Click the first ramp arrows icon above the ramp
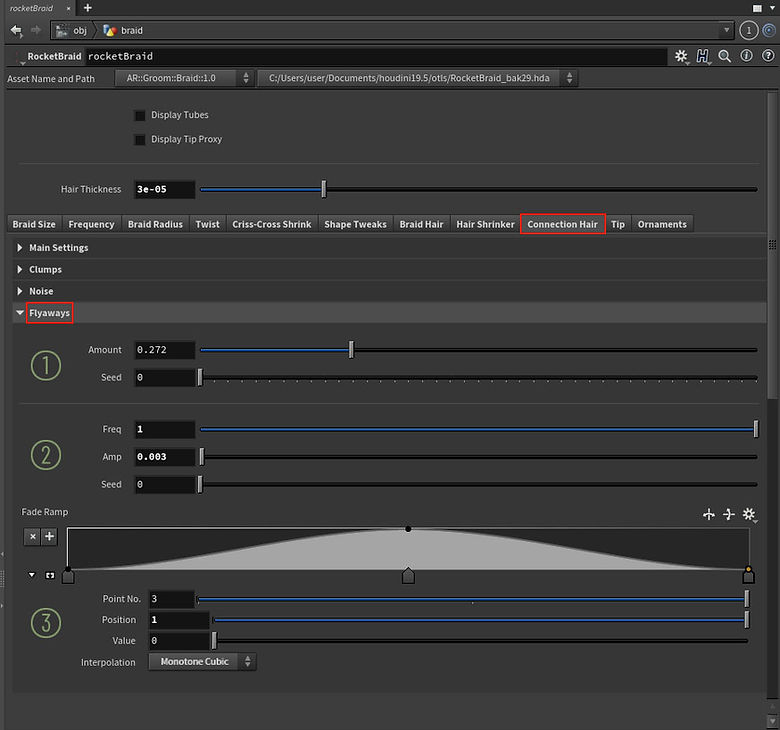This screenshot has width=780, height=730. click(709, 514)
